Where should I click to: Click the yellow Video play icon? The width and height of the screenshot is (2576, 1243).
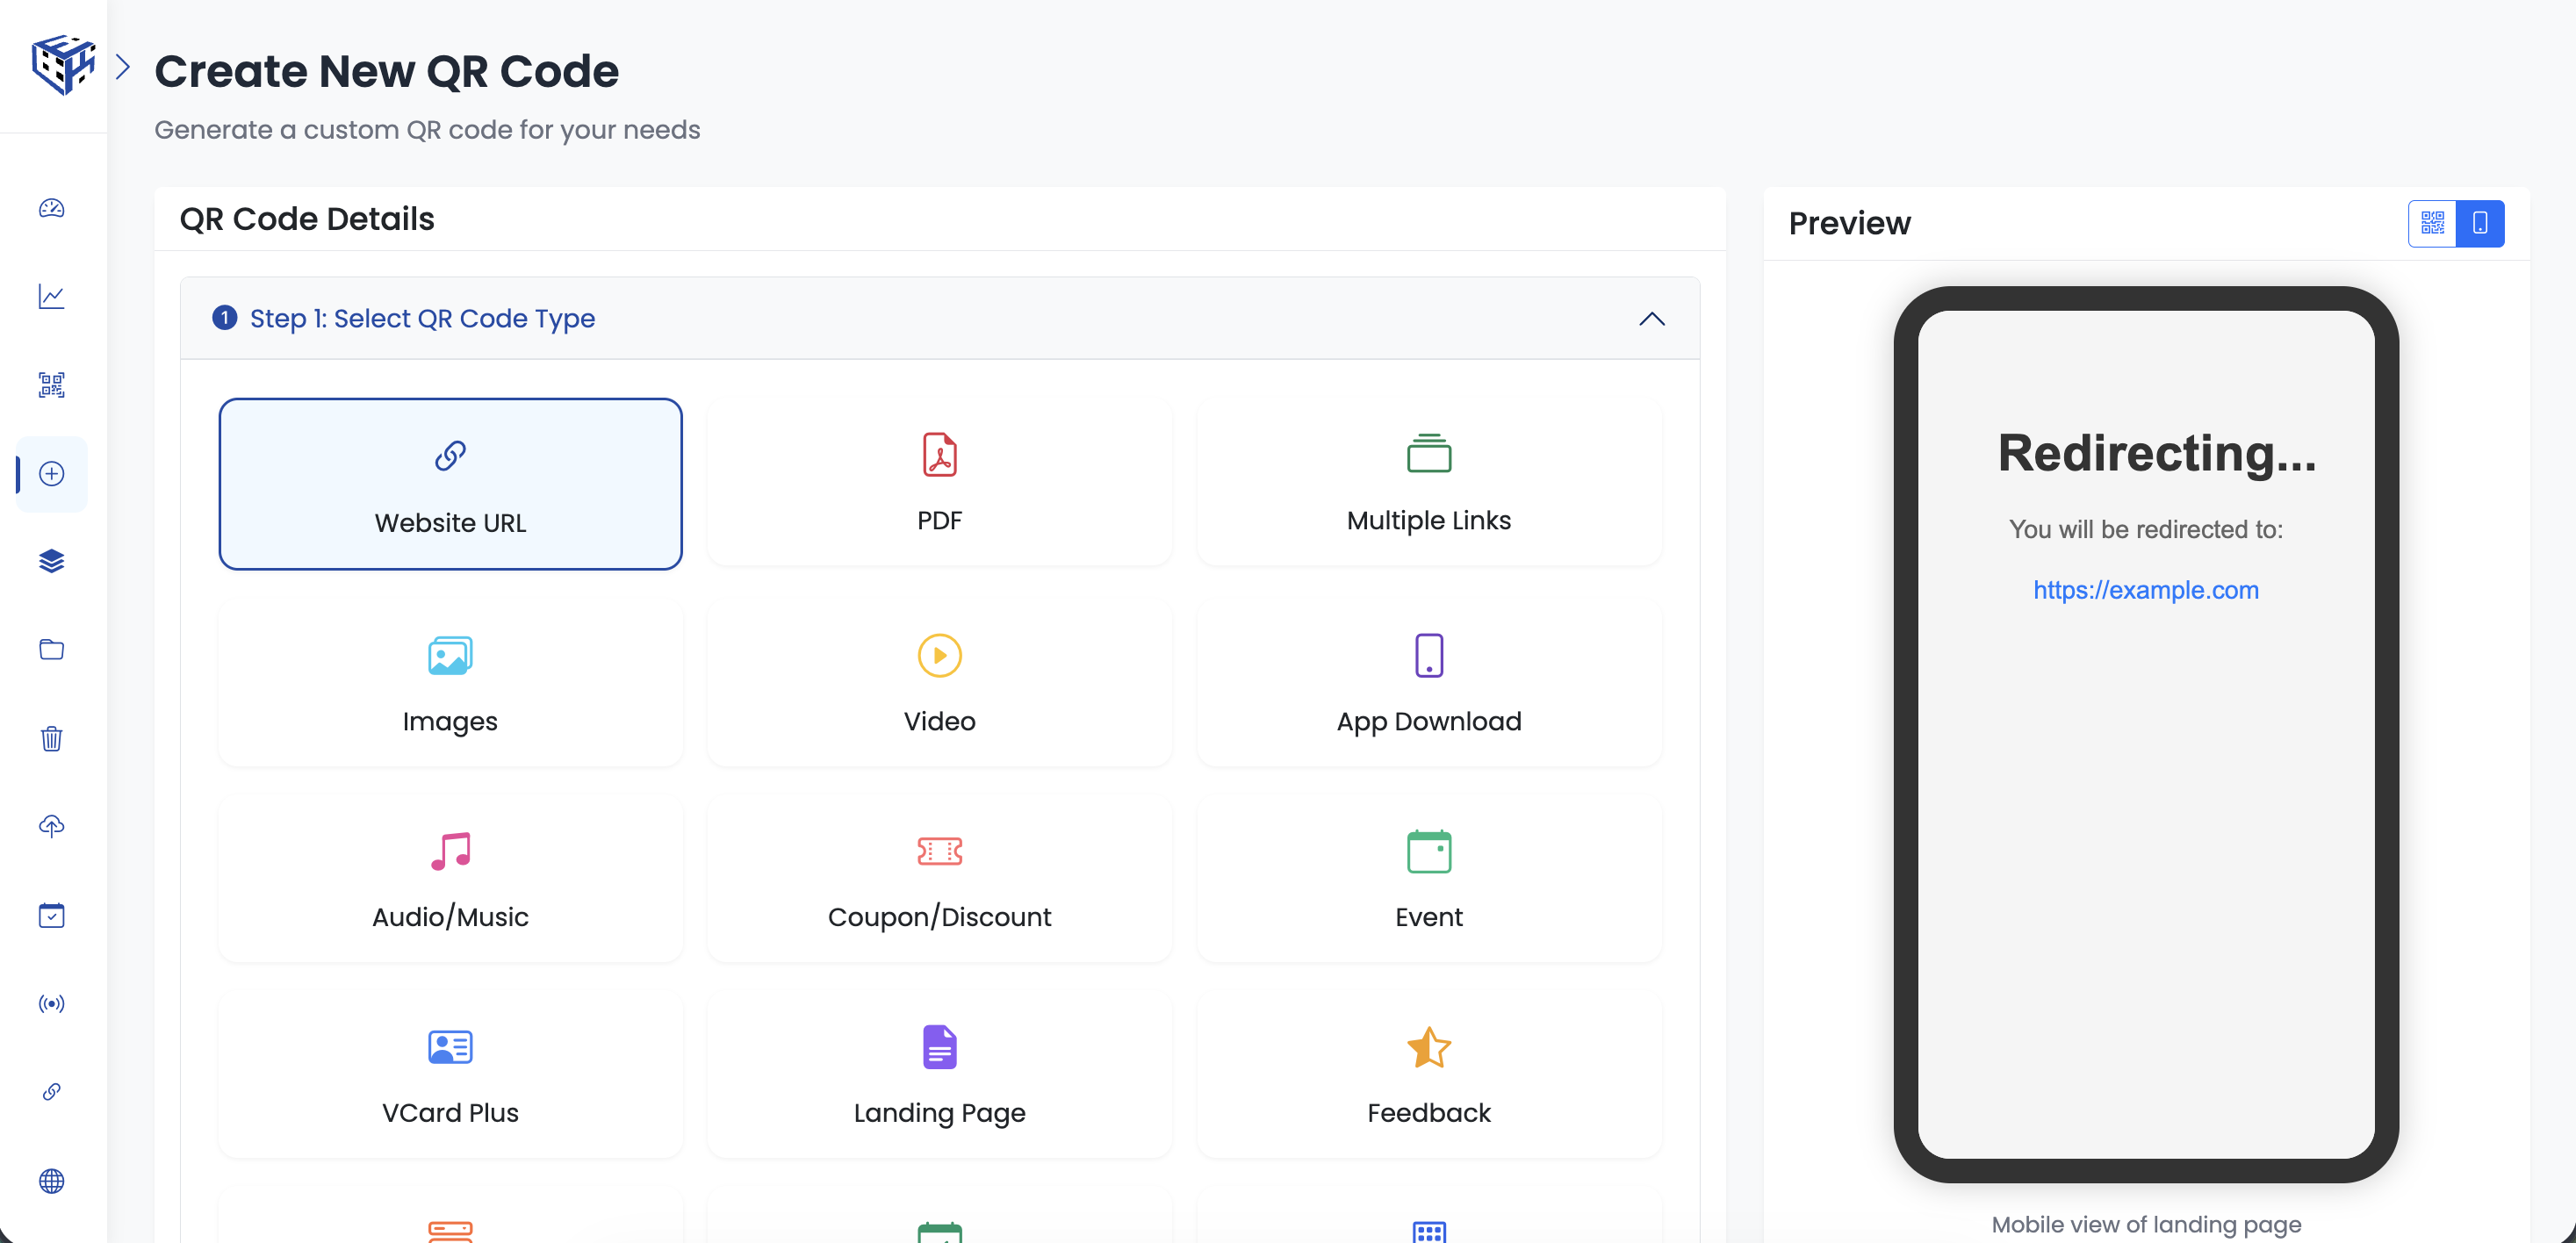pyautogui.click(x=938, y=655)
